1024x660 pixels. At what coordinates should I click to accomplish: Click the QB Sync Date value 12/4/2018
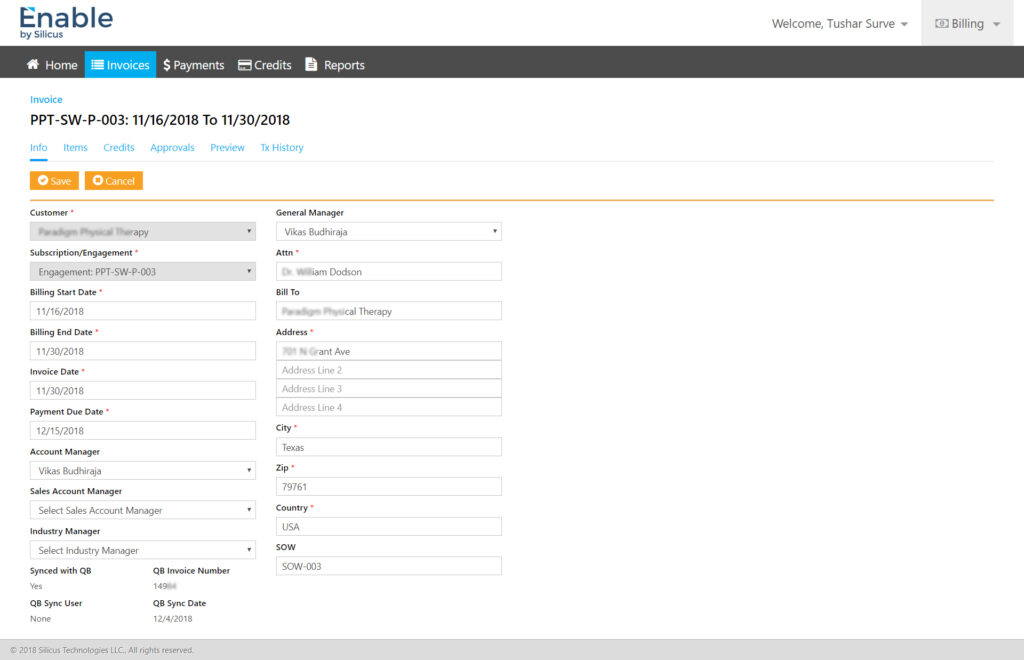172,619
